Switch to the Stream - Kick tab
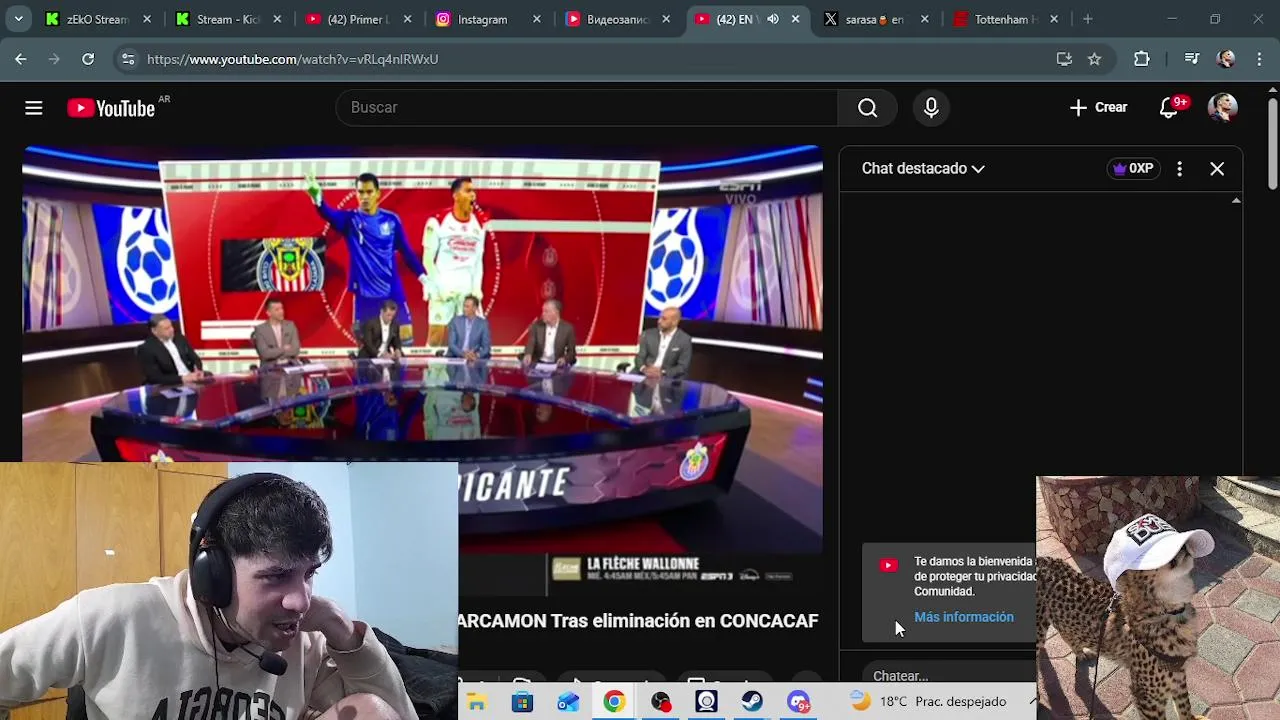Screen dimensions: 1280x720 [x=228, y=19]
